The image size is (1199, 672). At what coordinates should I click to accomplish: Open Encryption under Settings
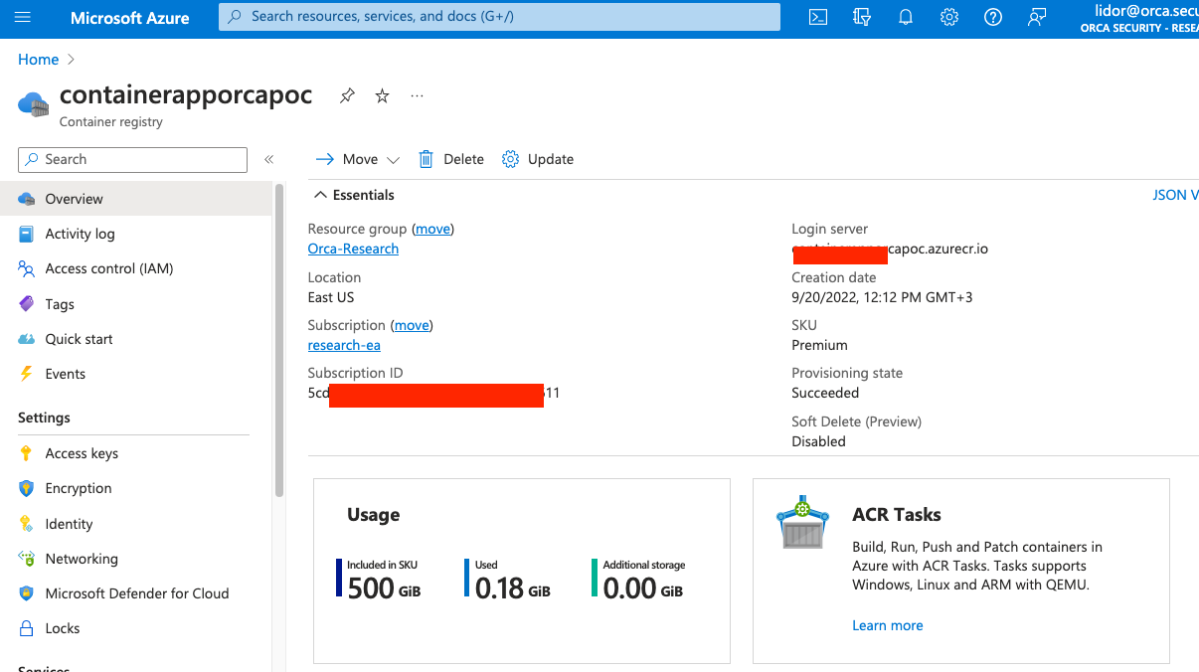tap(136, 488)
